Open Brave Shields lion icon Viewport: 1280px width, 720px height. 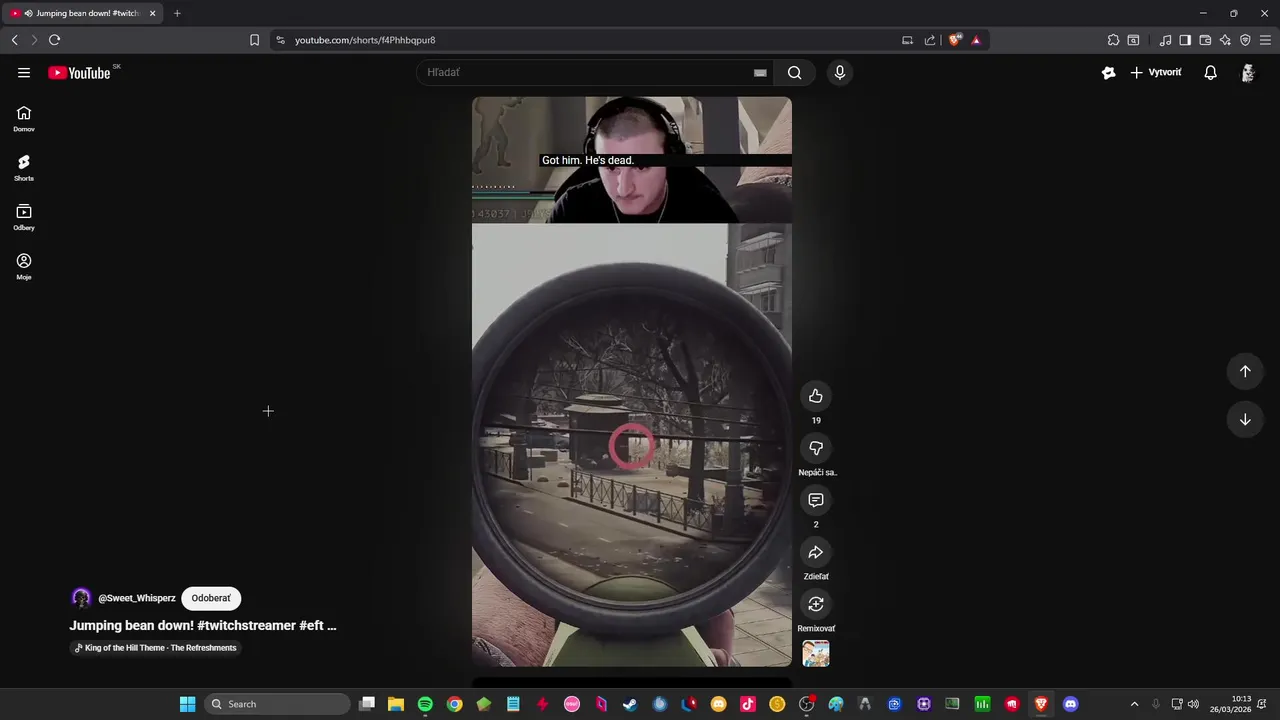click(x=955, y=40)
